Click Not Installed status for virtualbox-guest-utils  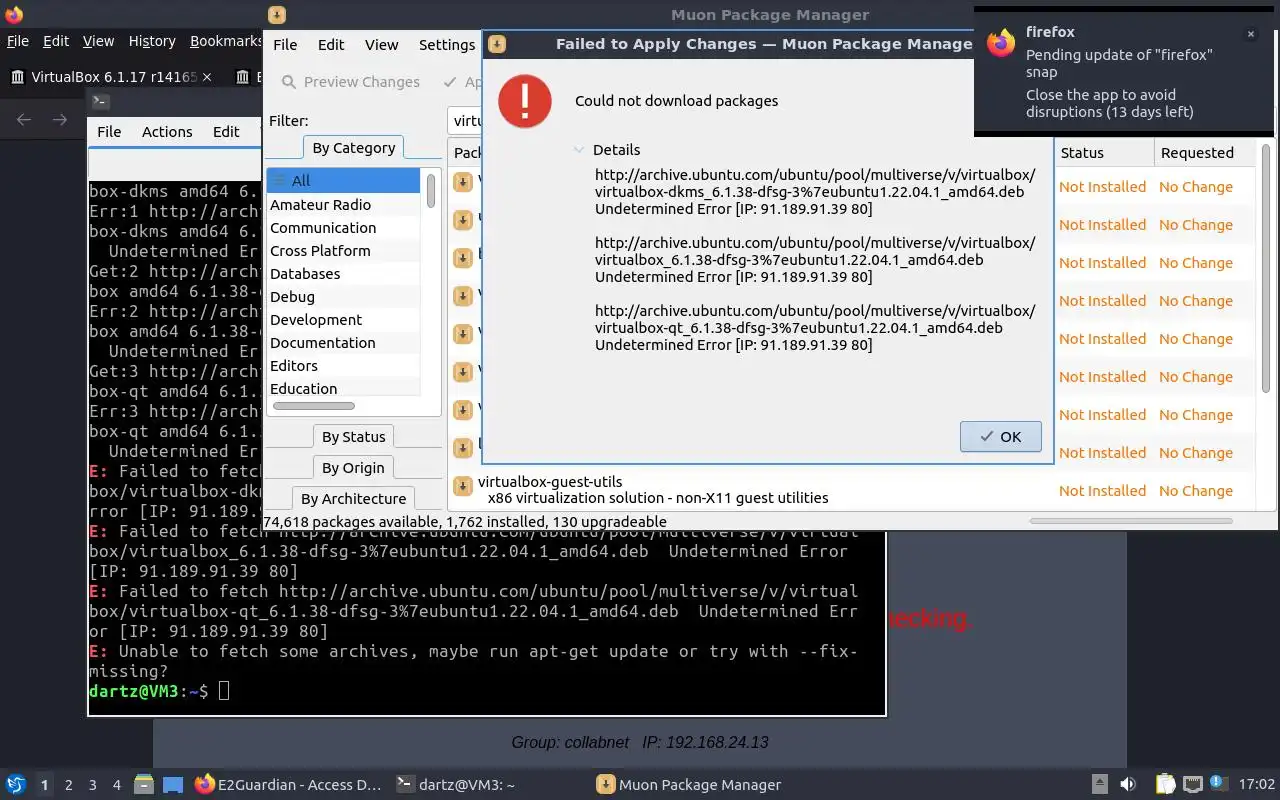(x=1102, y=491)
